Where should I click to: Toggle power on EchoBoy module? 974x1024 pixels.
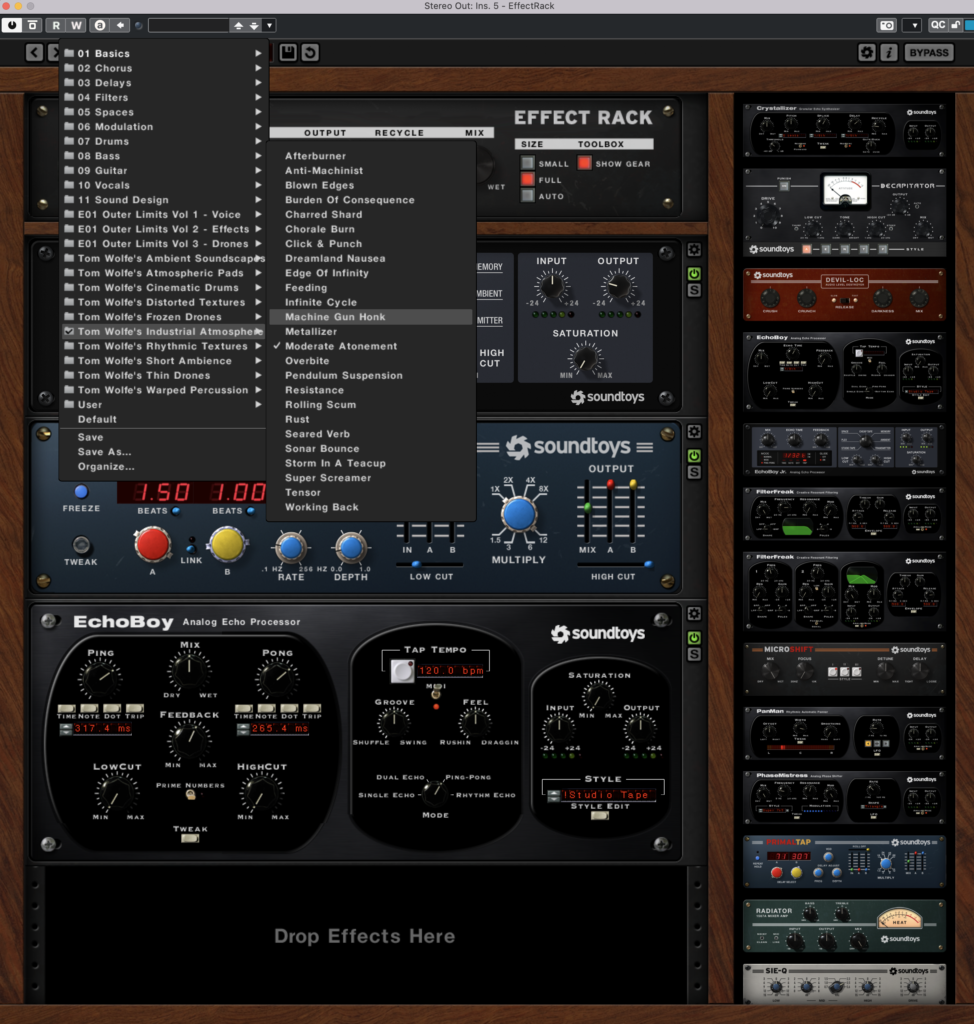(694, 638)
